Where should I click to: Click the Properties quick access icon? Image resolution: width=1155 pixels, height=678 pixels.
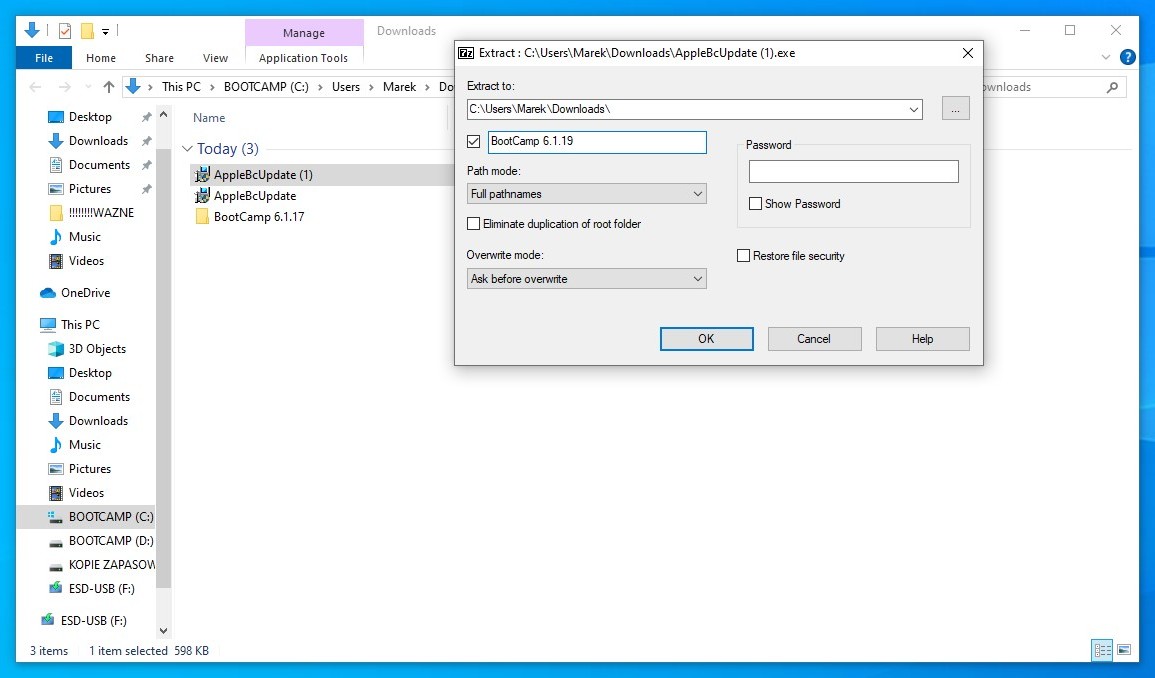click(65, 31)
